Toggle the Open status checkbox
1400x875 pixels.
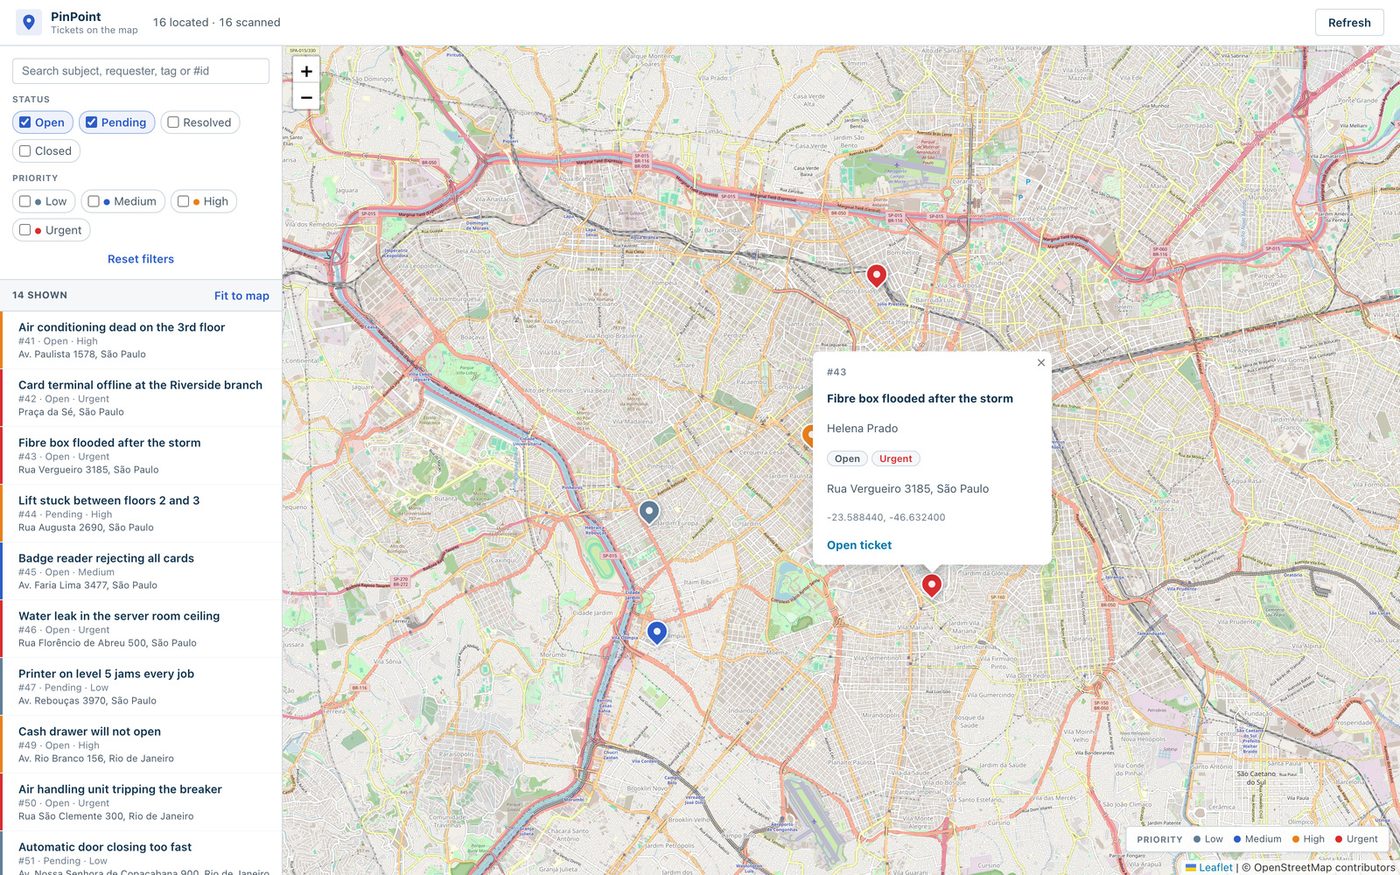pos(25,122)
